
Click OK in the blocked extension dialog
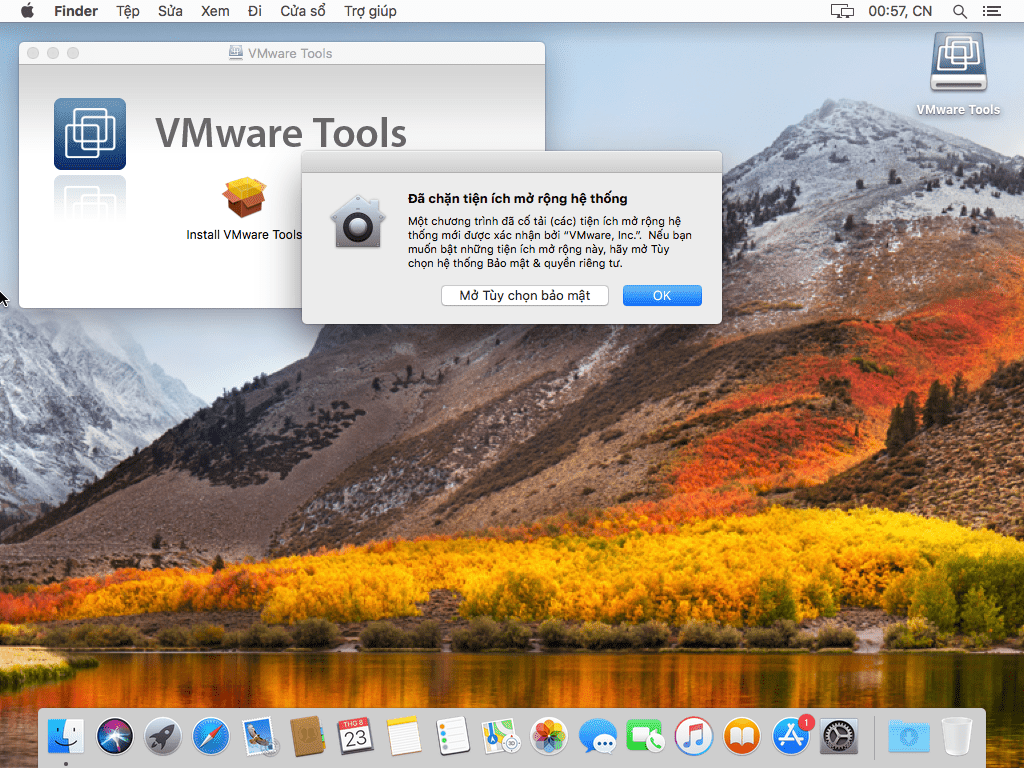pyautogui.click(x=662, y=295)
